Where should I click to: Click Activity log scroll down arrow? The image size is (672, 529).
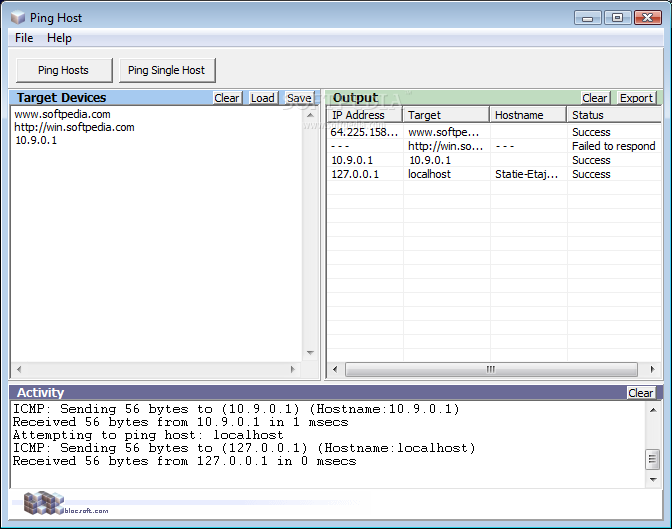(653, 480)
